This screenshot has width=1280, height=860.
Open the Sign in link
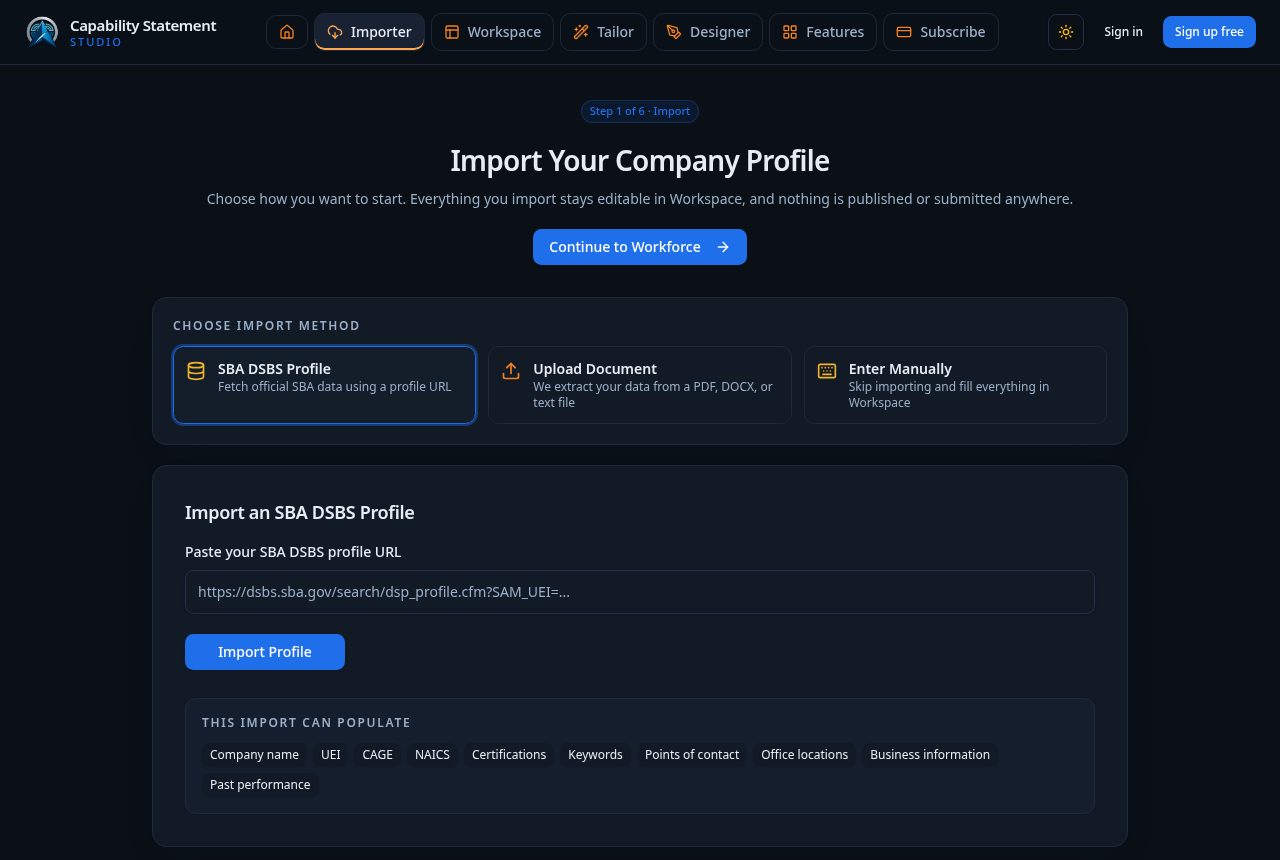coord(1123,32)
